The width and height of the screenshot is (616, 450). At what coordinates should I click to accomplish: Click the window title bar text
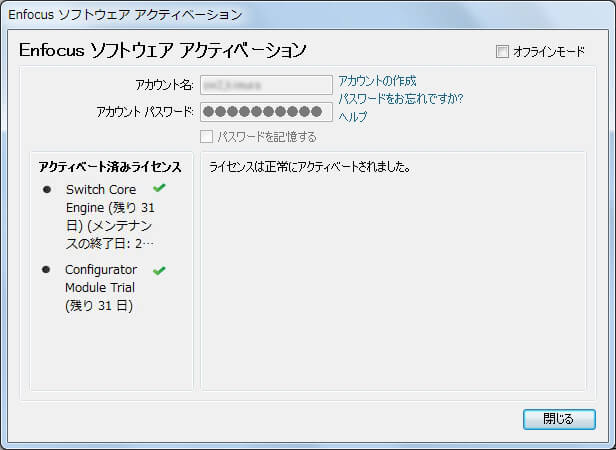[x=125, y=15]
